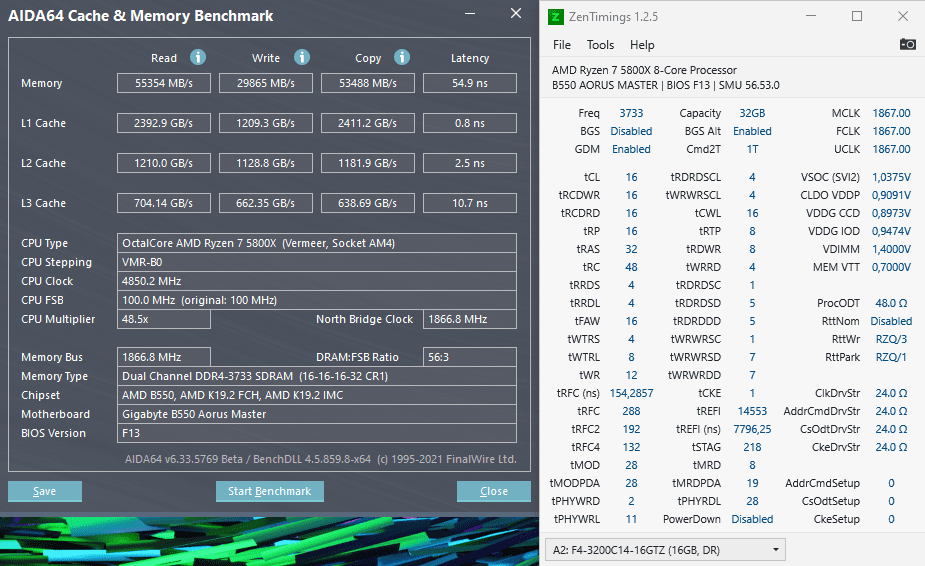Click Start Benchmark in AIDA64

tap(270, 491)
